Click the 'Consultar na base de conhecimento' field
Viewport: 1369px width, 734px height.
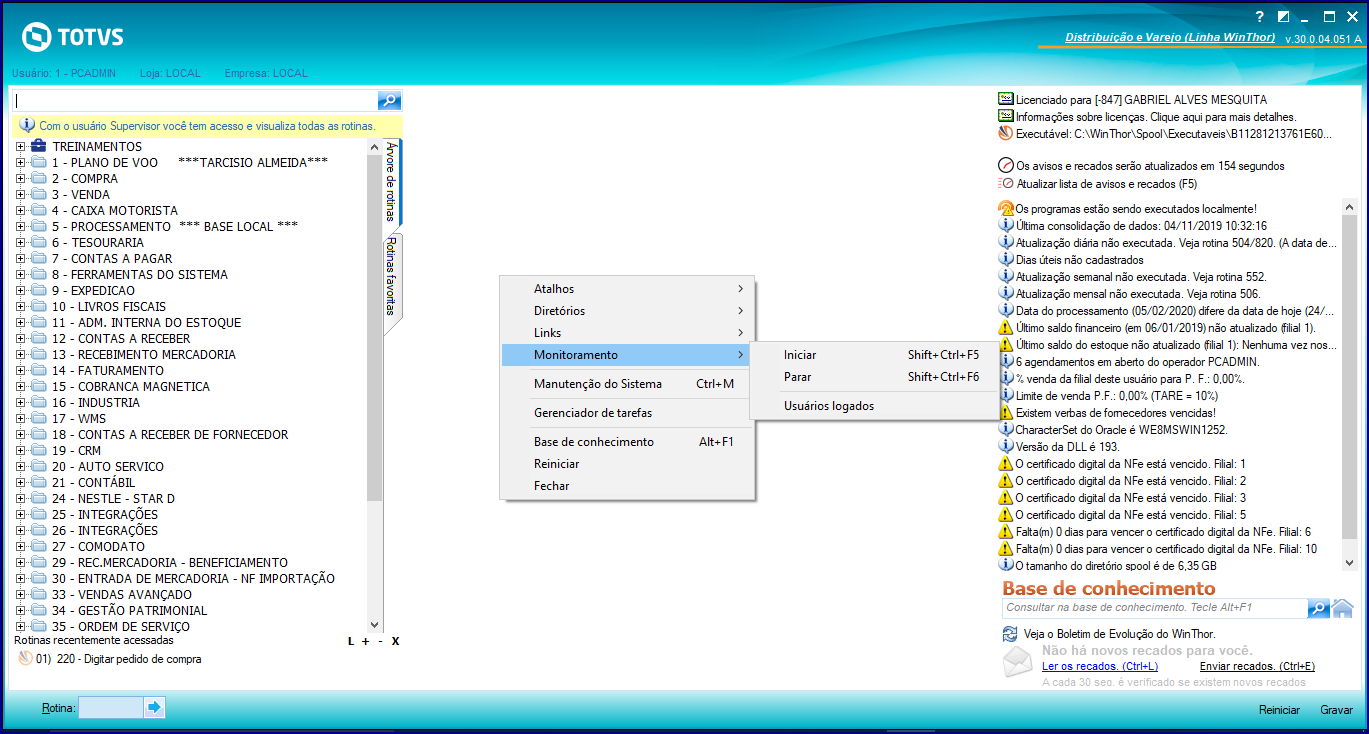tap(1154, 608)
